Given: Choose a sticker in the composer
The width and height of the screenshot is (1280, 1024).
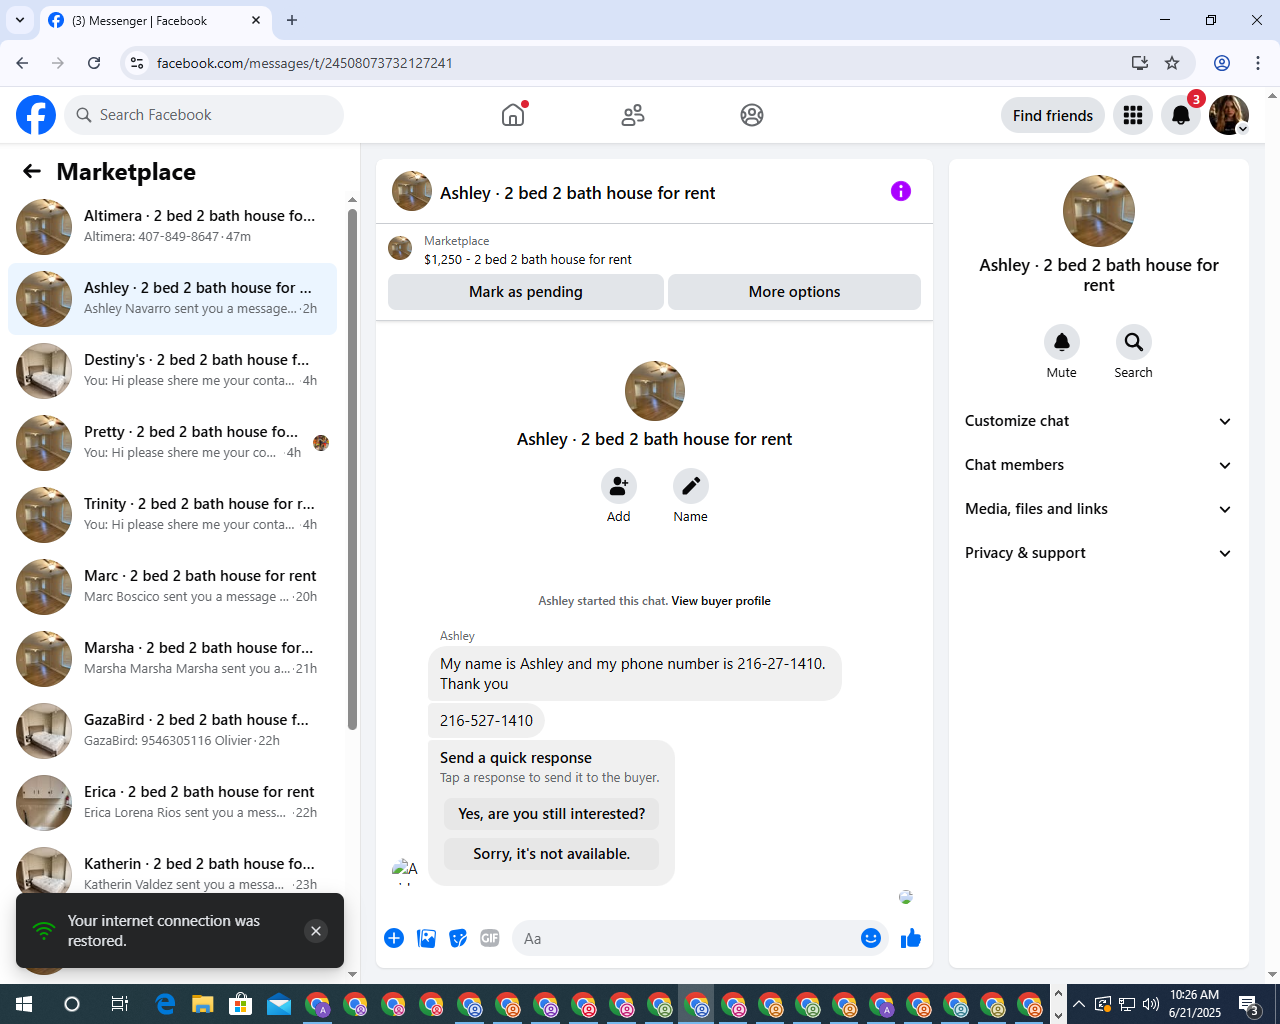Looking at the screenshot, I should (x=458, y=938).
